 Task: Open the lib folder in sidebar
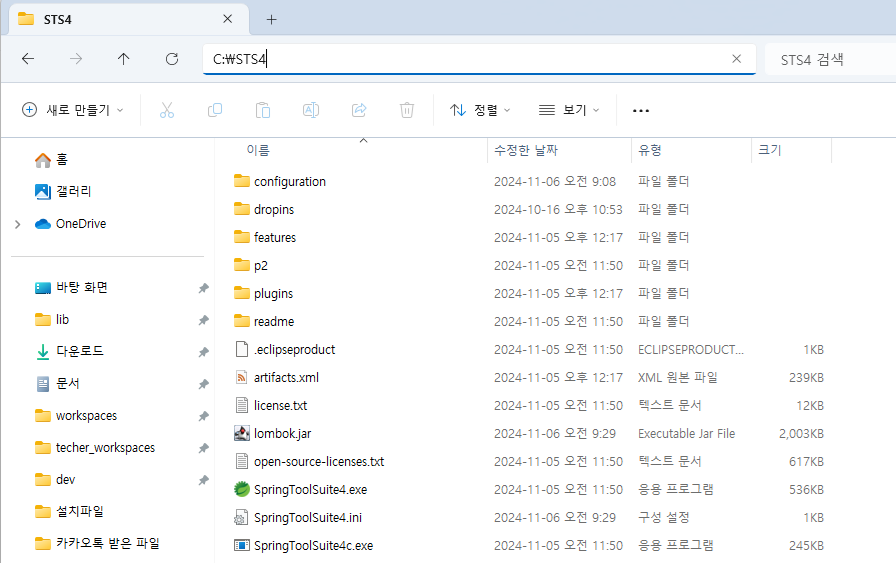pos(52,320)
